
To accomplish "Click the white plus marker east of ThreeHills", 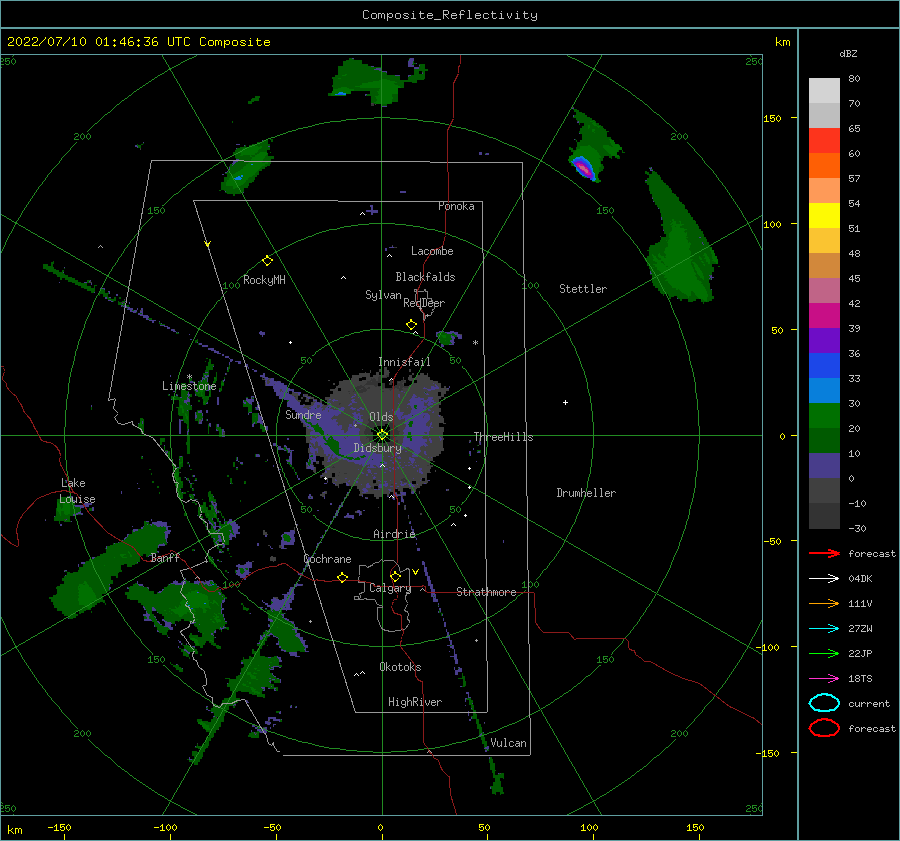I will click(x=565, y=402).
